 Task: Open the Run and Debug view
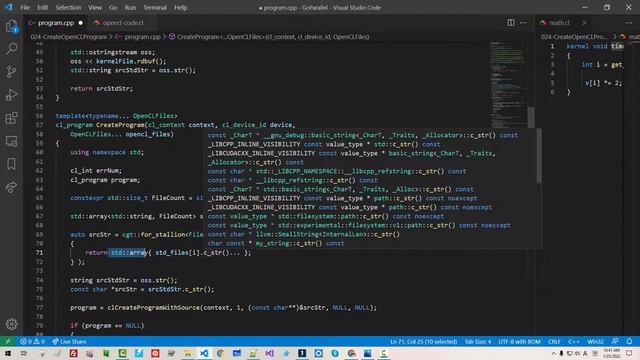[x=11, y=95]
